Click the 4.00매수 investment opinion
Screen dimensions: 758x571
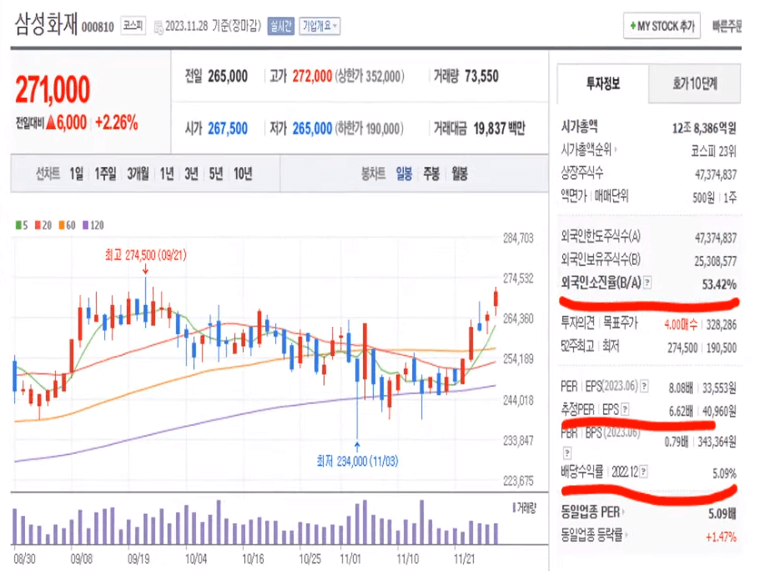tap(681, 324)
